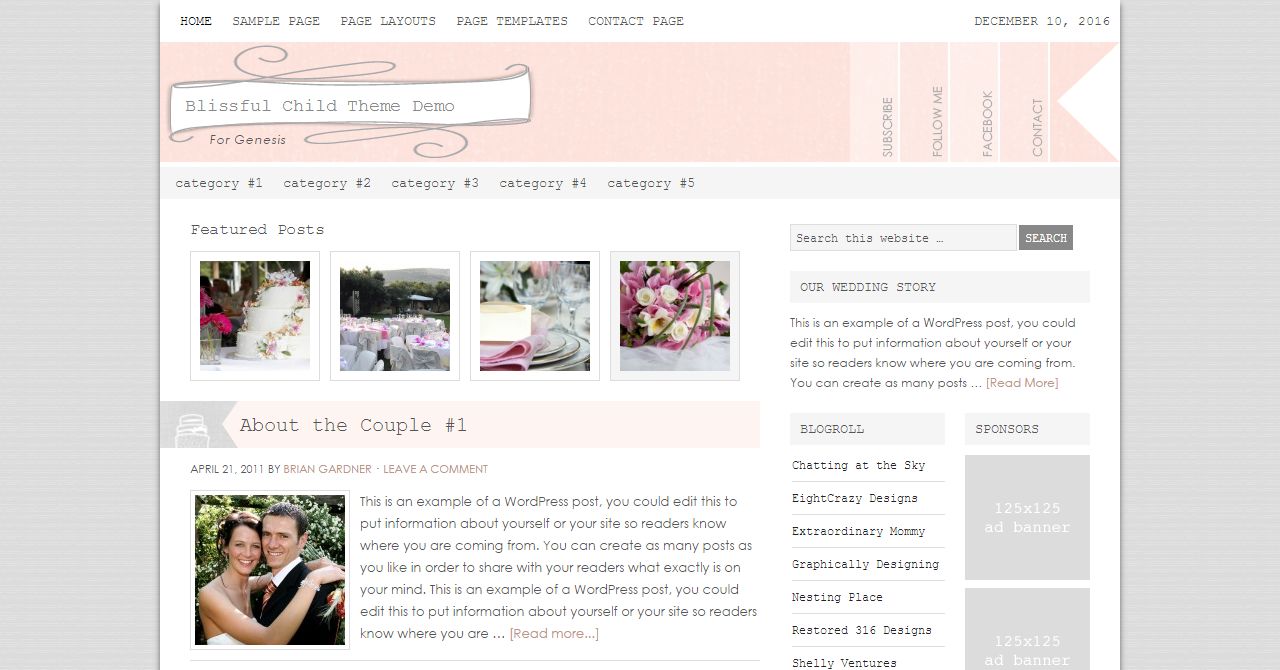This screenshot has width=1280, height=670.
Task: Open Nesting Place blogroll link
Action: (x=837, y=597)
